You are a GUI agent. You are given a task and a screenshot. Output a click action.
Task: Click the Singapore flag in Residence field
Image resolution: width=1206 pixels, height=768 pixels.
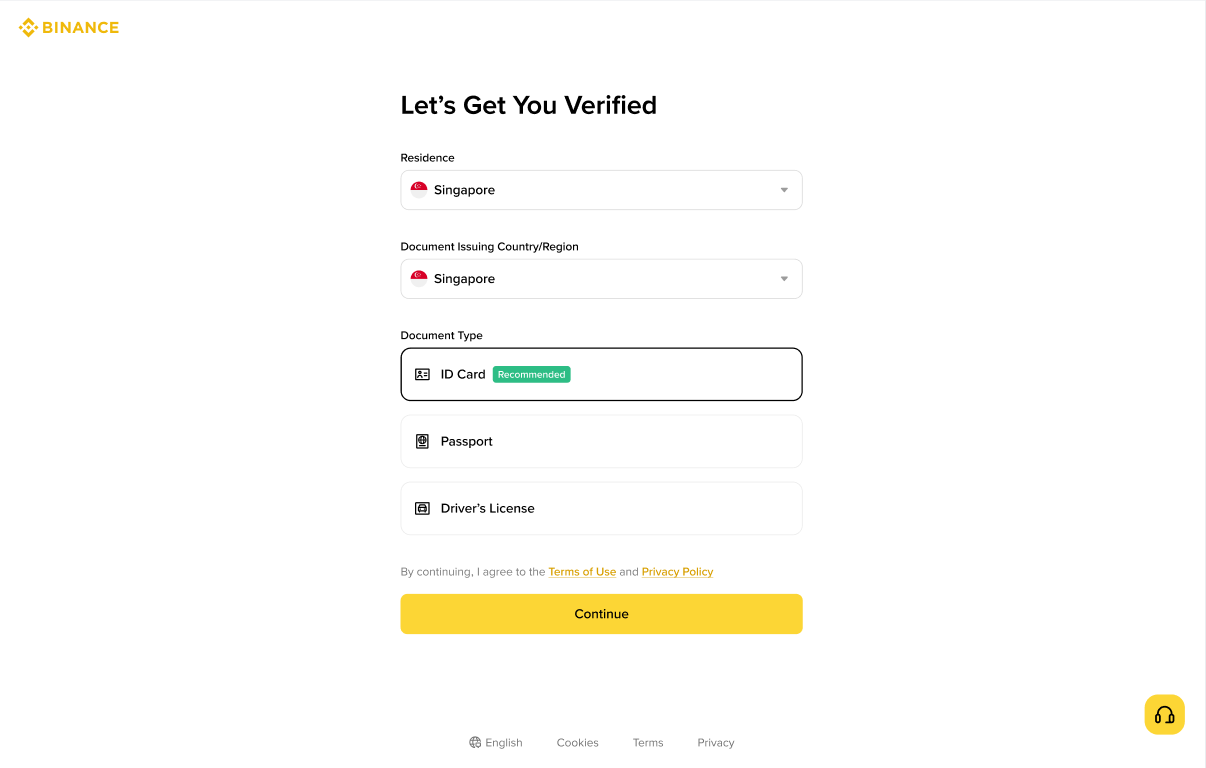tap(419, 190)
